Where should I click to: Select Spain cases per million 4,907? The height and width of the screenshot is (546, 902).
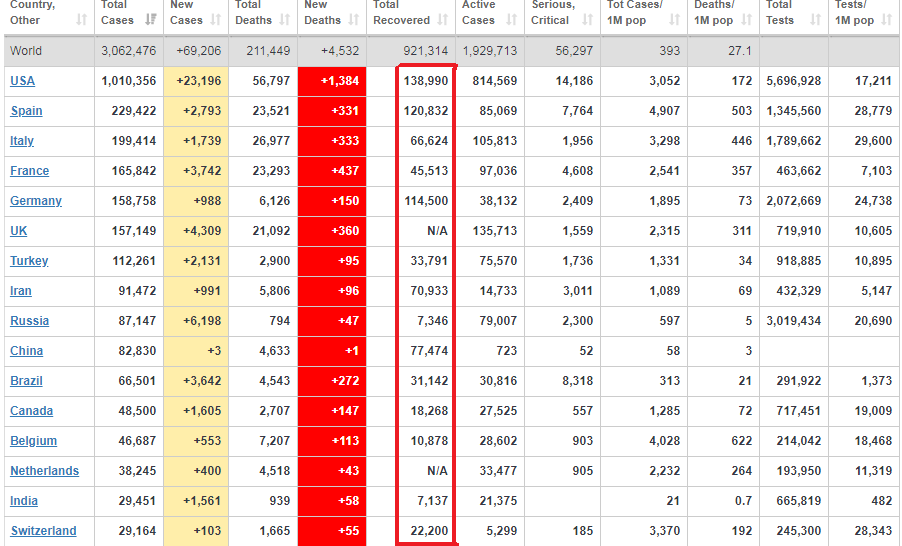click(x=664, y=111)
